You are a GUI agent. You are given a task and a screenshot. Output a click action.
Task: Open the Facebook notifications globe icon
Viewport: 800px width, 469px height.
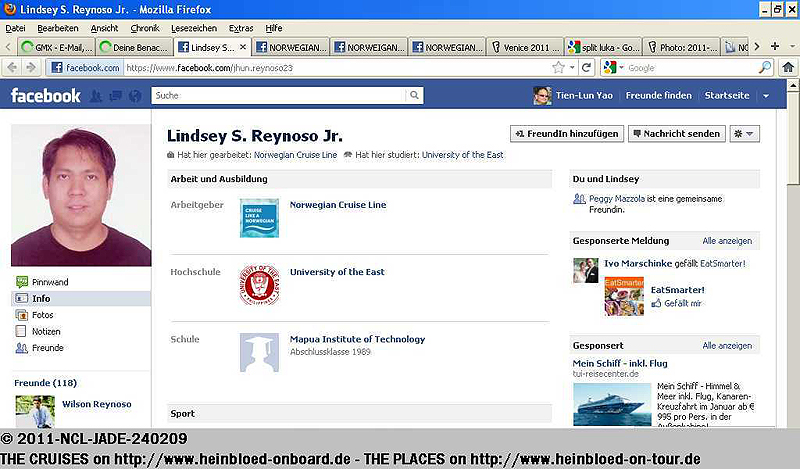click(135, 96)
